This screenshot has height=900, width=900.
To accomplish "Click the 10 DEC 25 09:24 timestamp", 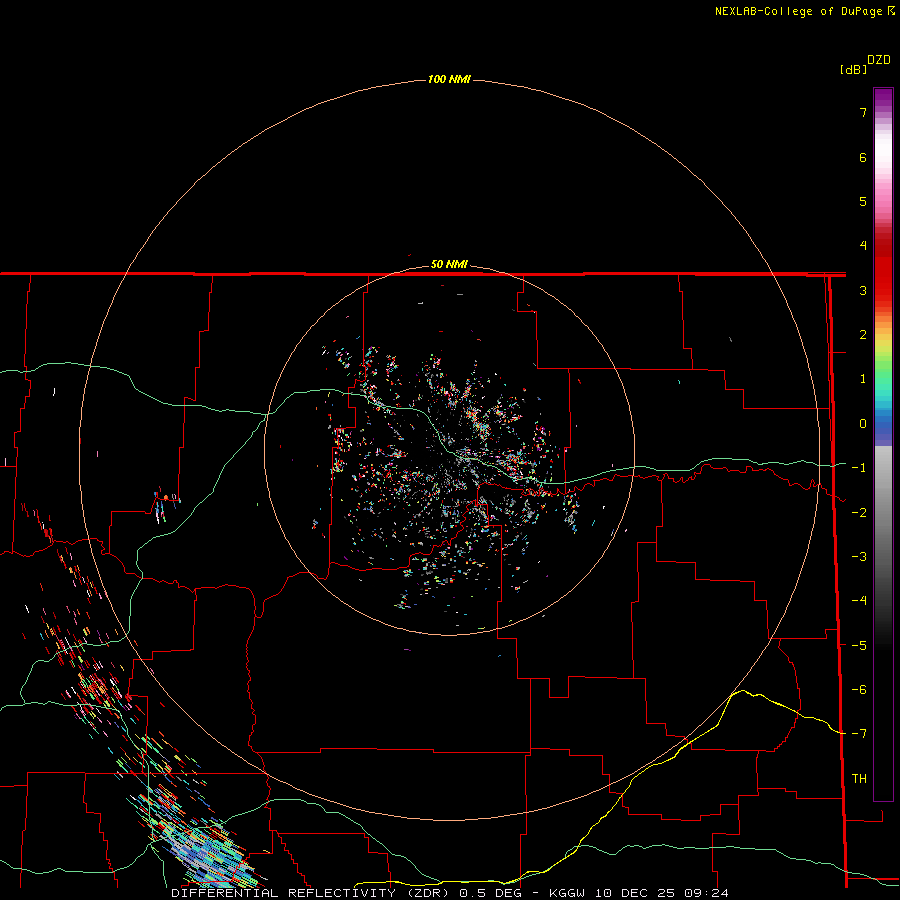I will [x=661, y=893].
